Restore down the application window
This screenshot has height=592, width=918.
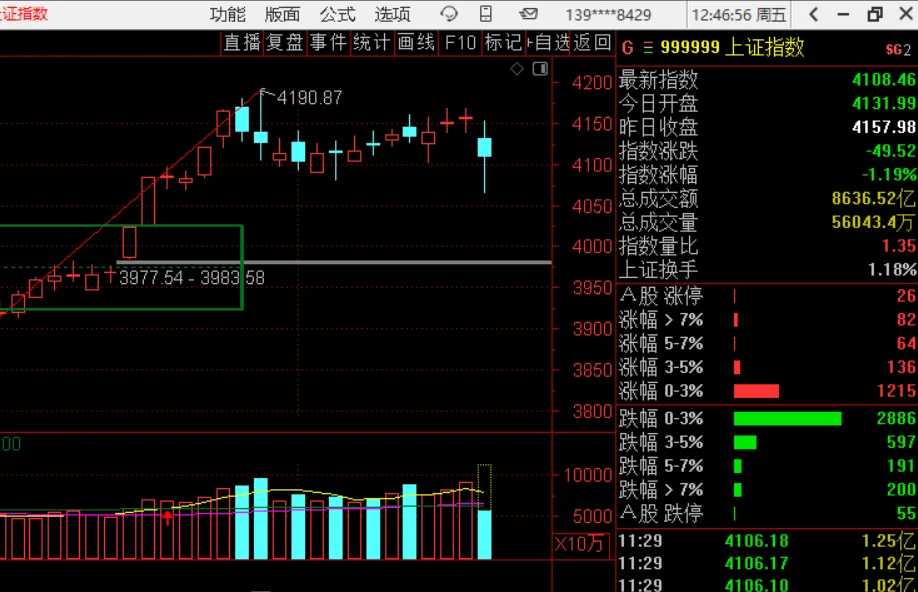pos(875,14)
